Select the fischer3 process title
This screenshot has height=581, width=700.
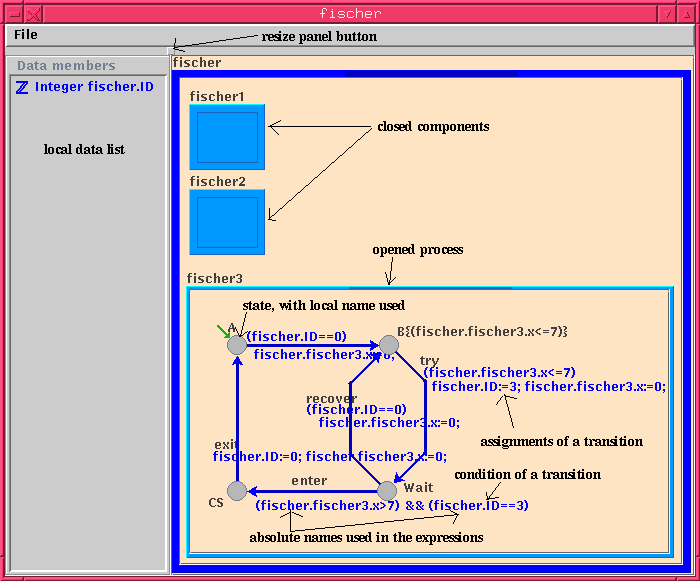215,278
